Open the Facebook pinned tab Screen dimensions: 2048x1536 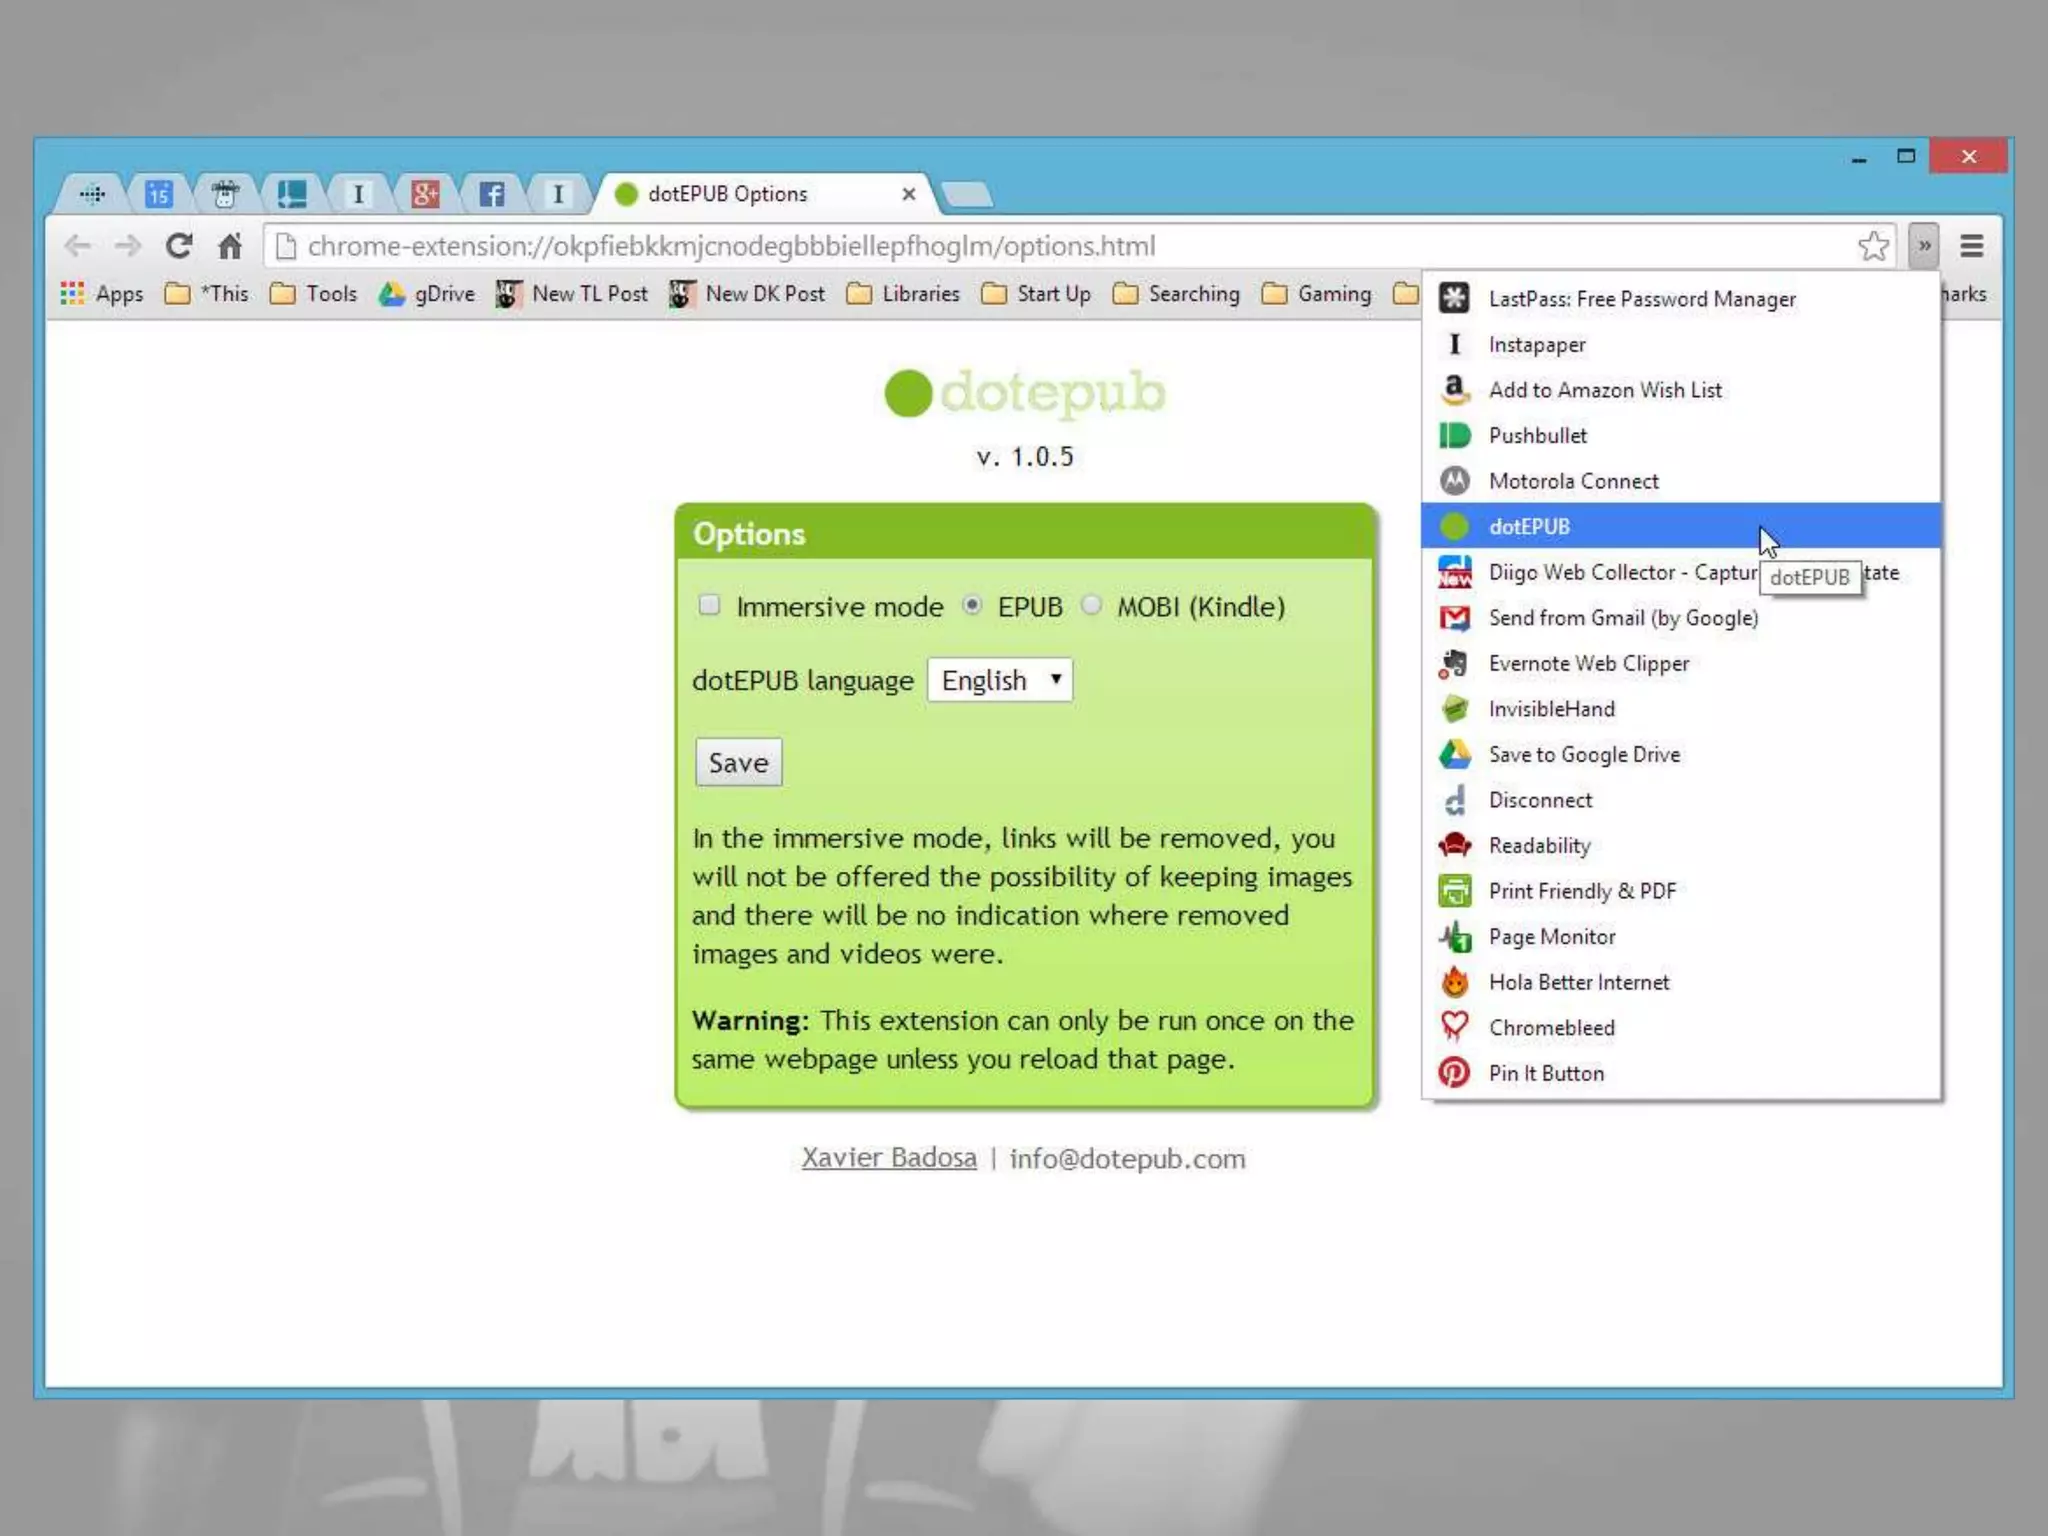click(491, 194)
